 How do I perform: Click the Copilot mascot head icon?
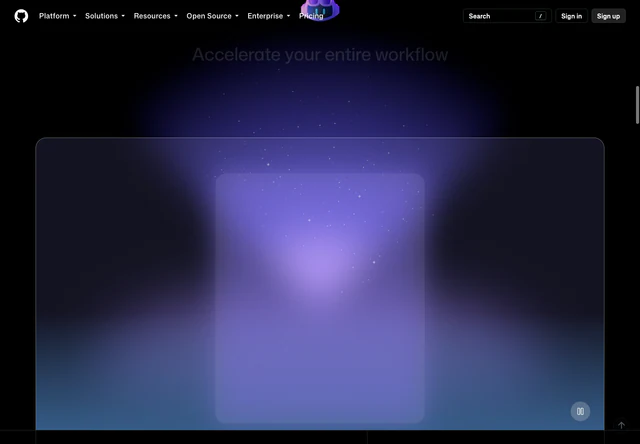(x=320, y=9)
